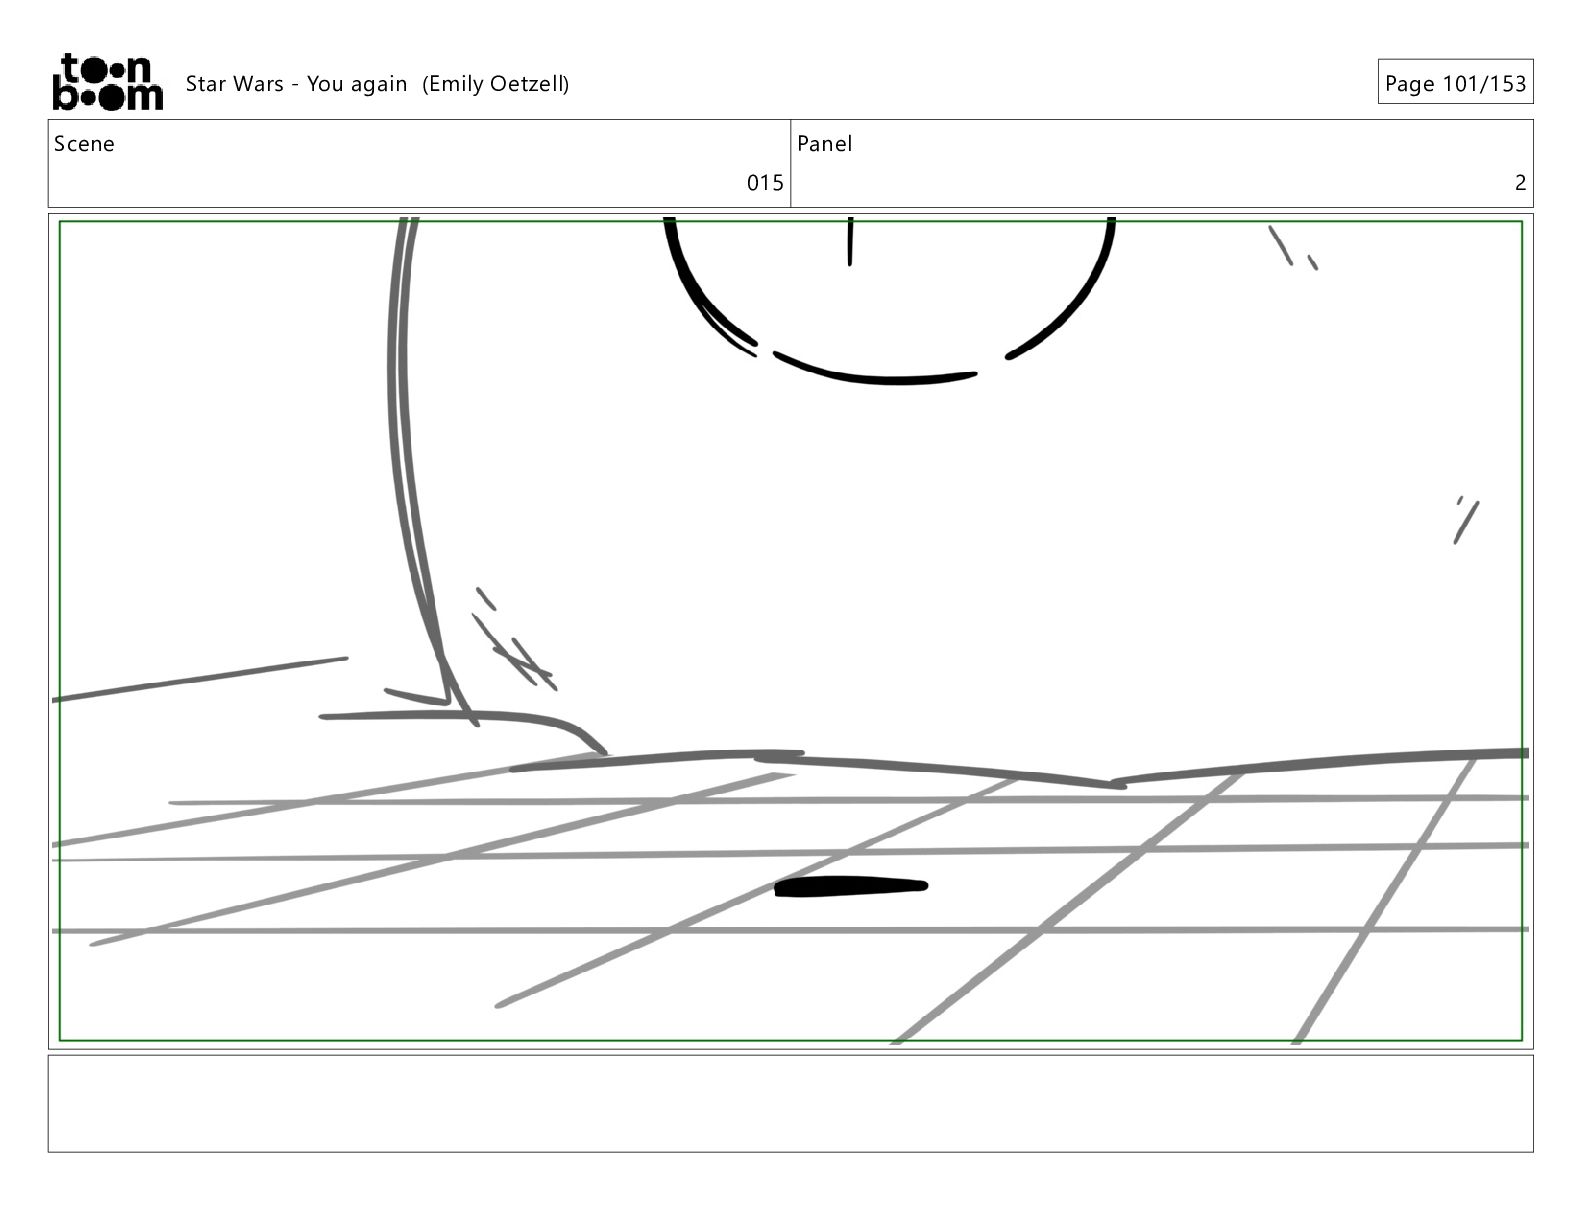Select the panel number "2"
Screen dimensions: 1584x1224
1520,183
